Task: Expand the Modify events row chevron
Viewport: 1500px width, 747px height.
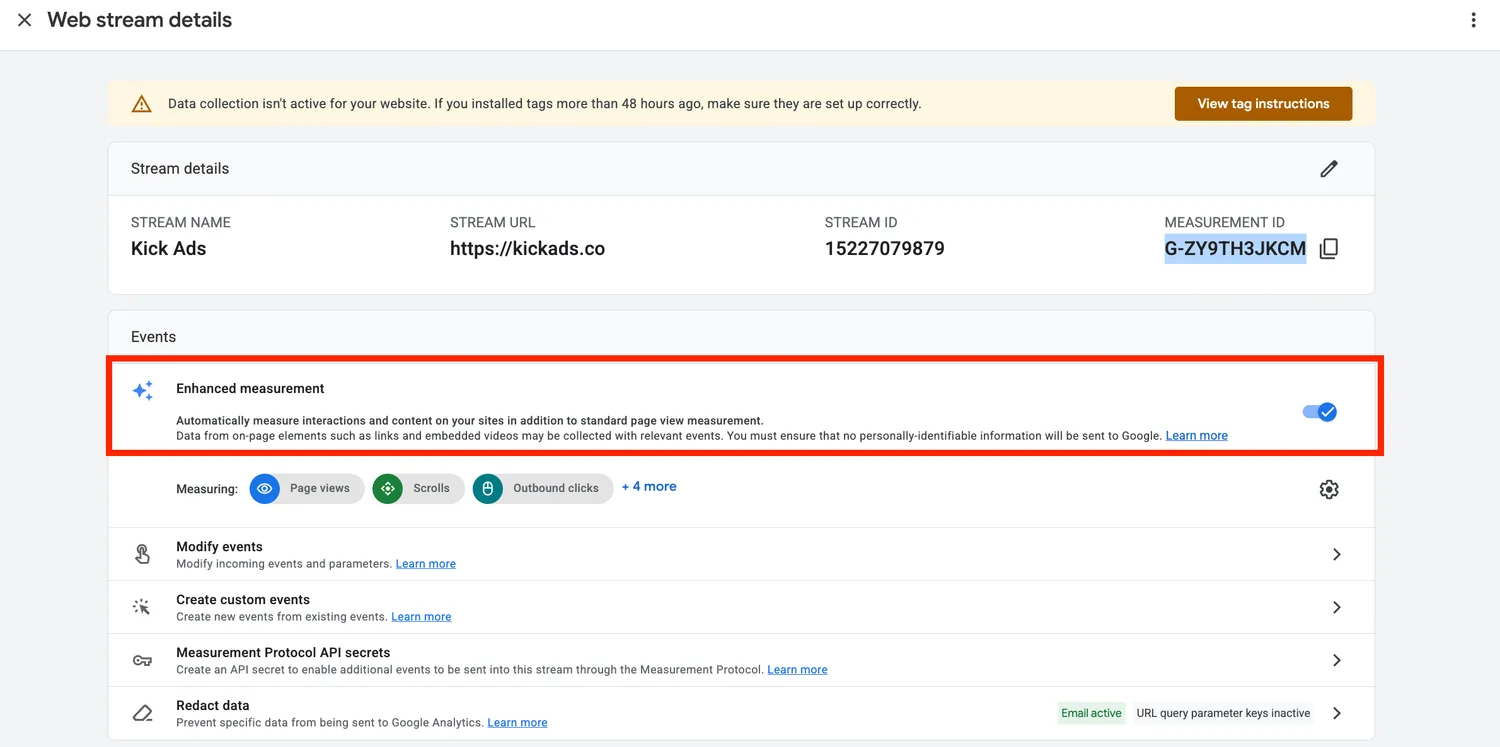Action: click(x=1336, y=554)
